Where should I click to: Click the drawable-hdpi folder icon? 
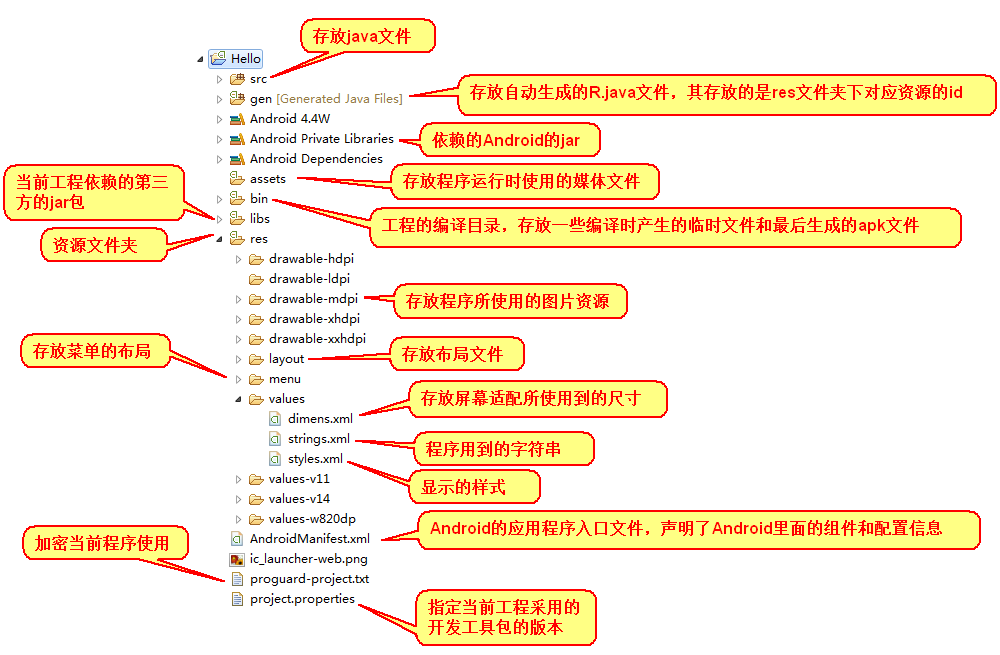(256, 259)
